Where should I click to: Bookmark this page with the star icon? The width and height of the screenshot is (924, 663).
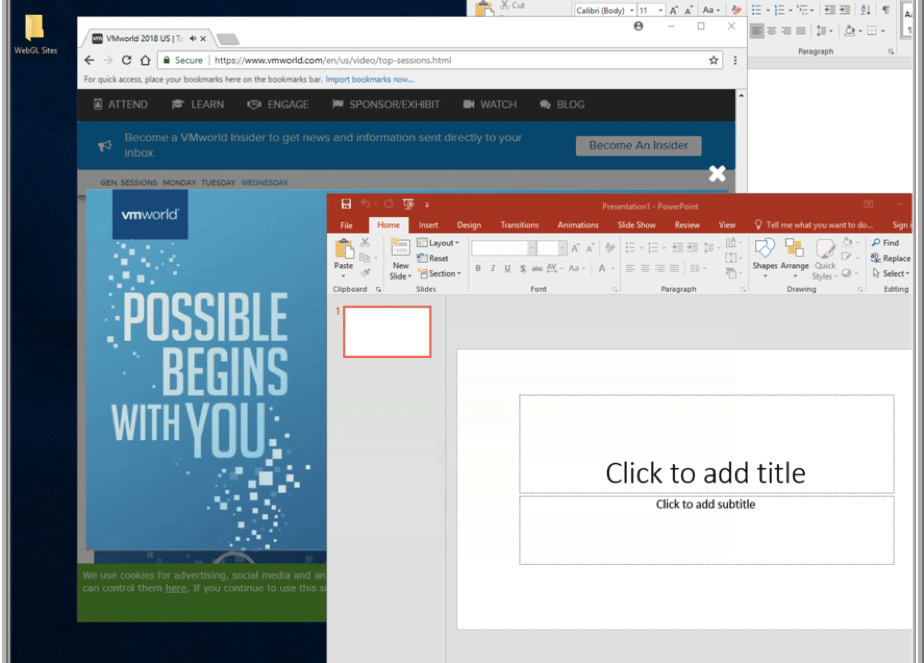pos(714,60)
